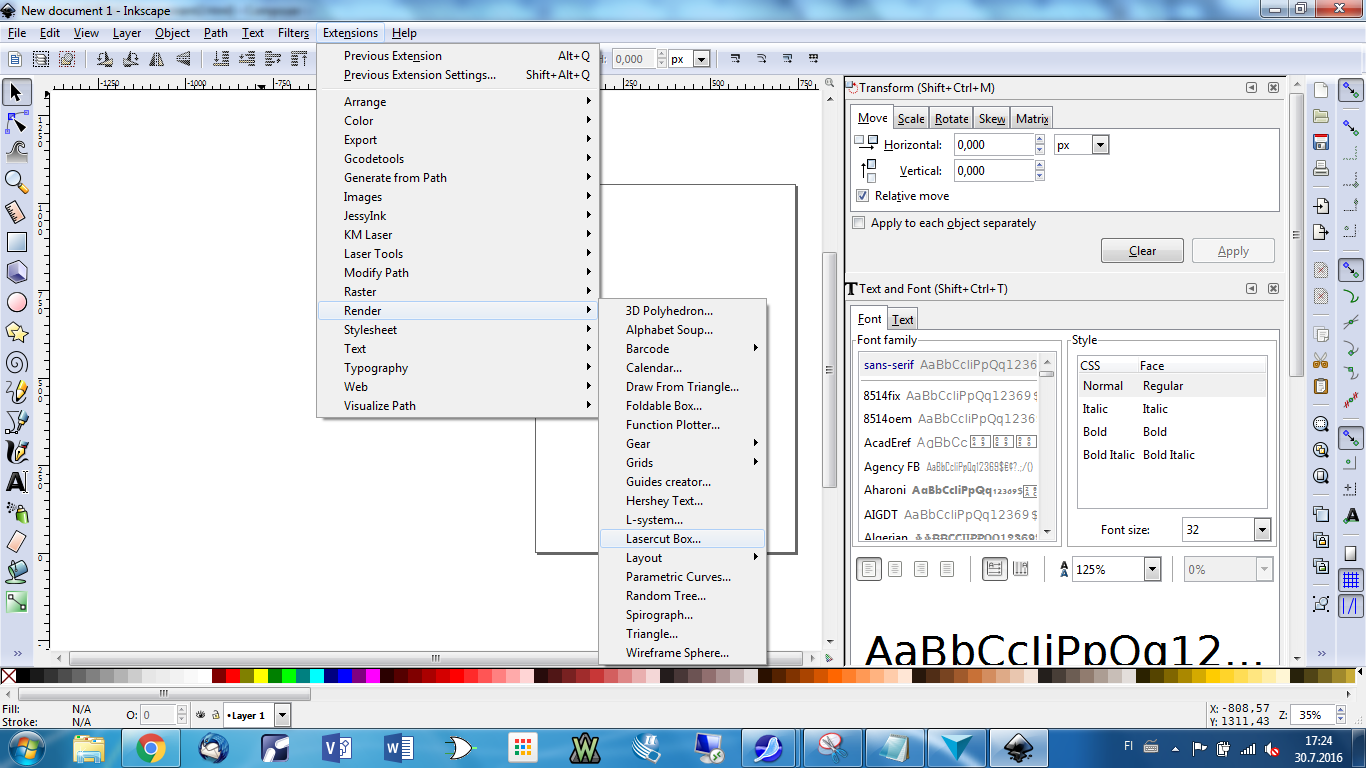Click the no-color X swatch
Viewport: 1366px width, 768px height.
pos(8,676)
